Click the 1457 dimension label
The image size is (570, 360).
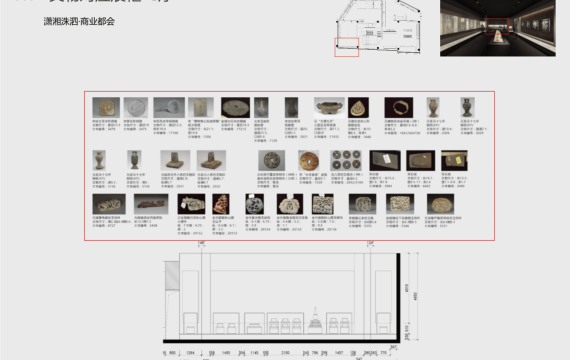pos(339,353)
